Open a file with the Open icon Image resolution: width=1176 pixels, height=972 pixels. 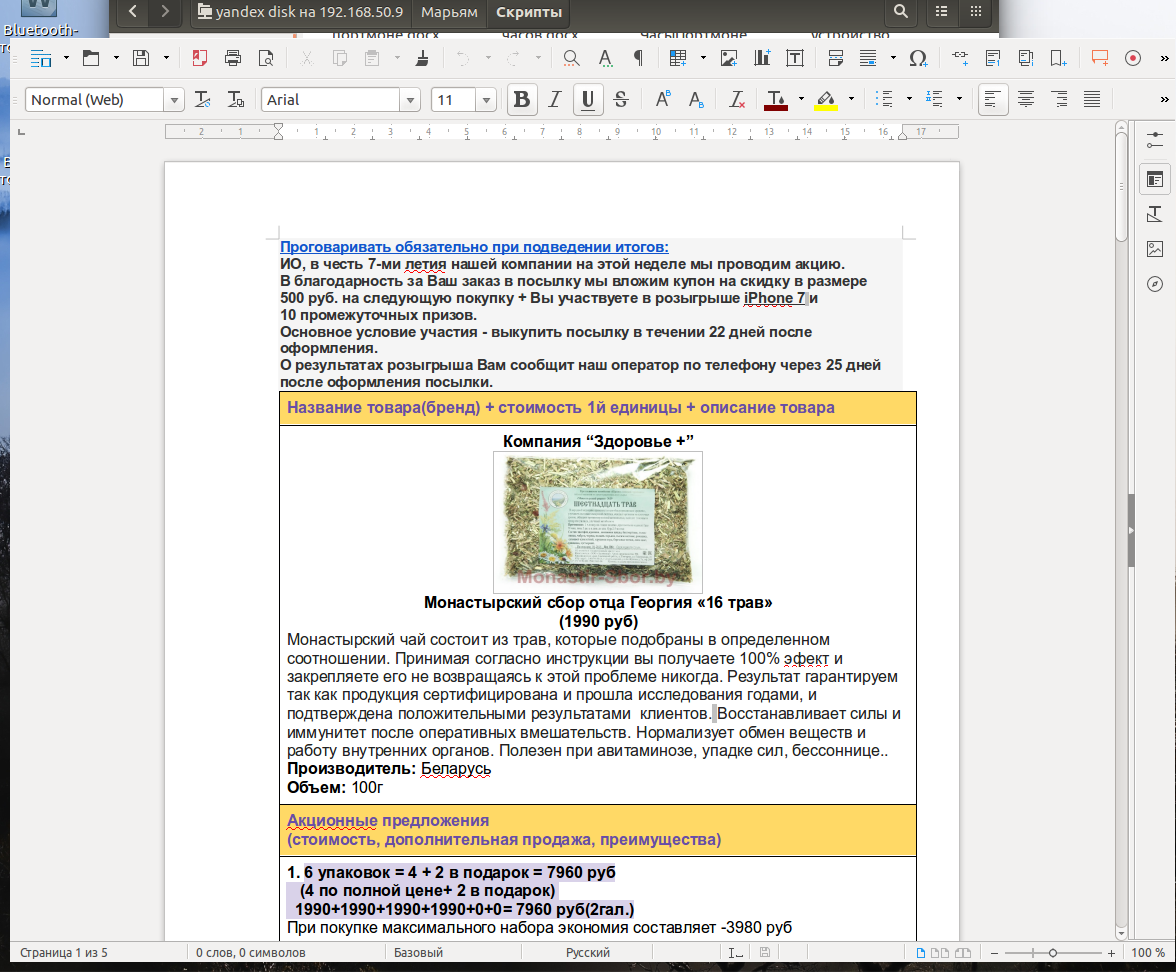tap(91, 58)
